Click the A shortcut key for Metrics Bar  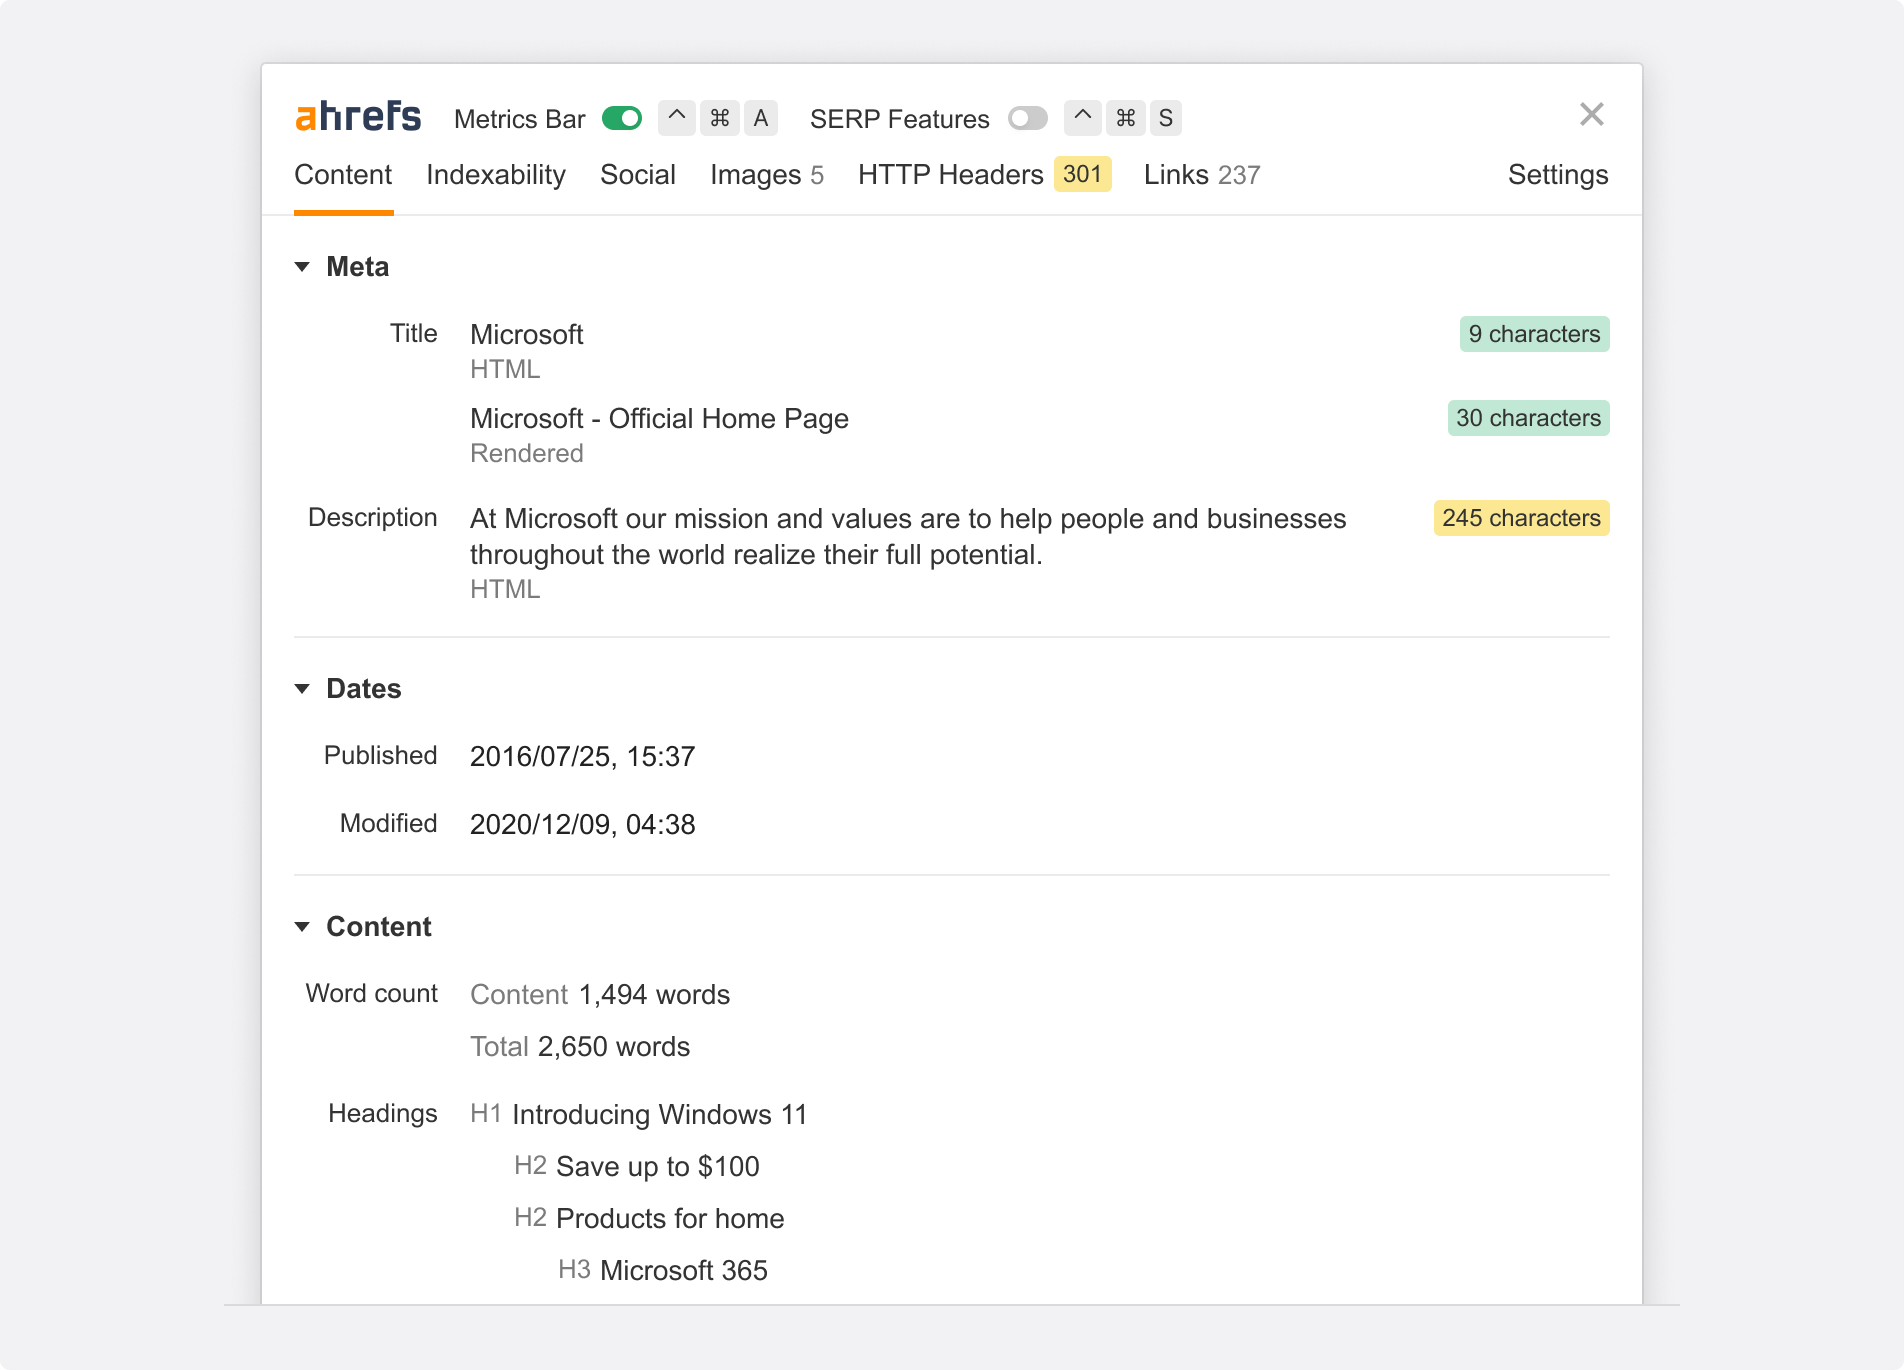[761, 118]
